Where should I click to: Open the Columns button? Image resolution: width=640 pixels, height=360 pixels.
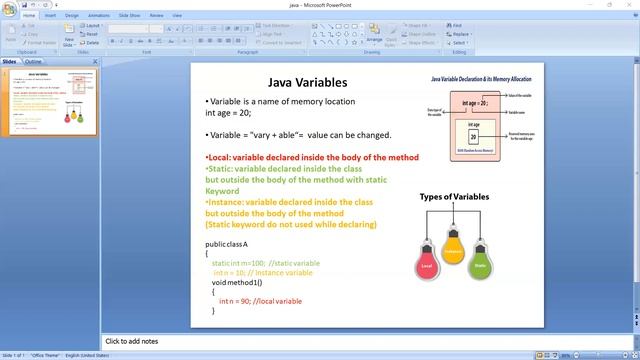tap(239, 41)
